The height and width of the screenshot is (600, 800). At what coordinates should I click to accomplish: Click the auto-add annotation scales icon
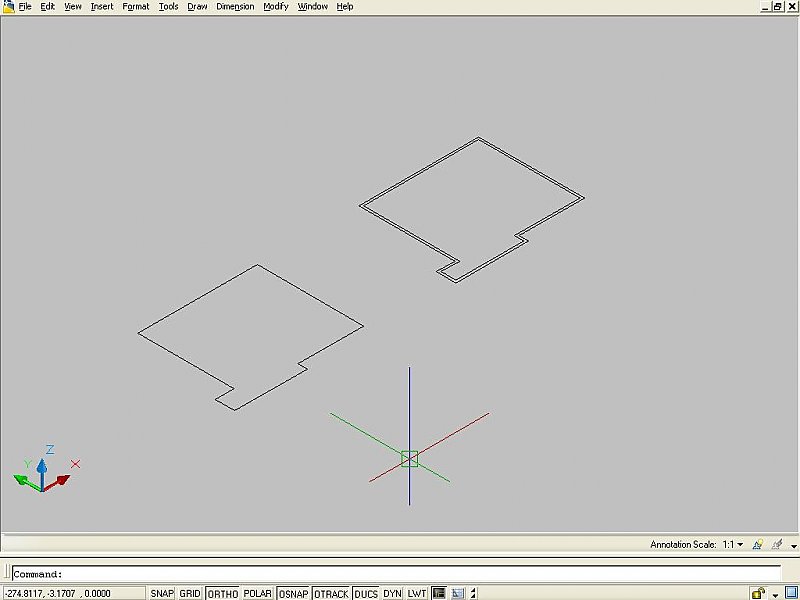click(777, 544)
